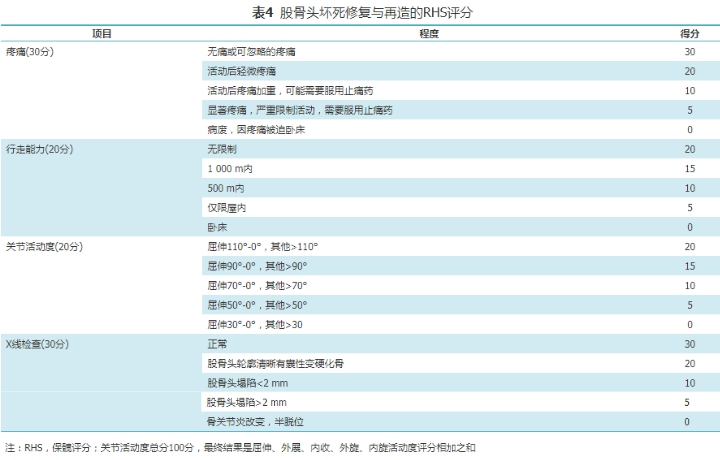
Task: Click the text 股骨头塌陷<2 mm
Action: click(248, 383)
